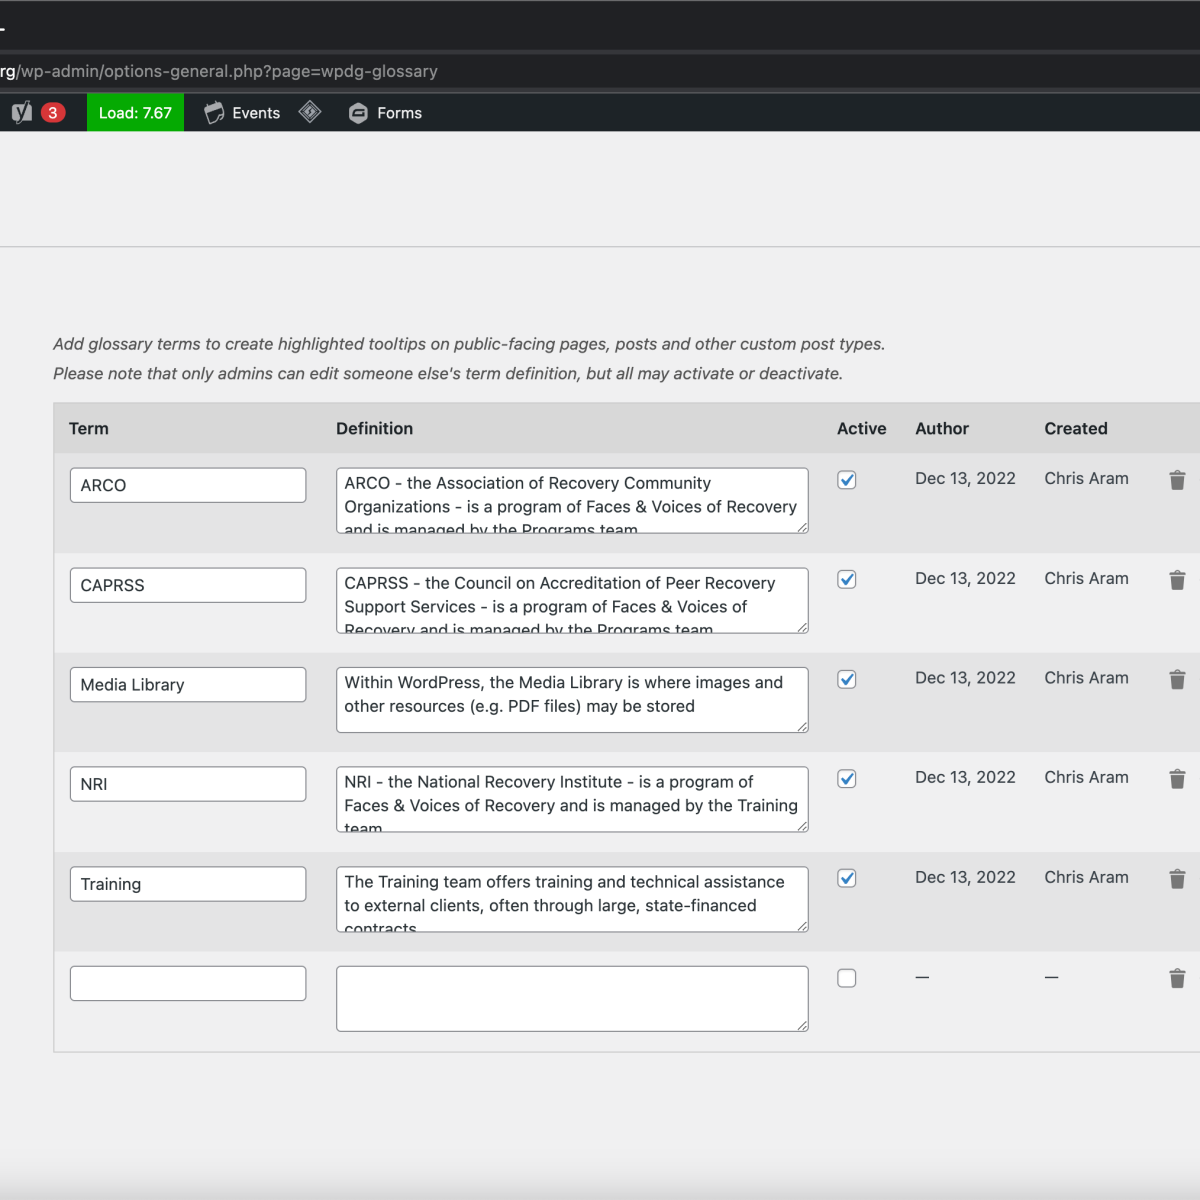Image resolution: width=1200 pixels, height=1200 pixels.
Task: Delete the NRI glossary term
Action: tap(1177, 779)
